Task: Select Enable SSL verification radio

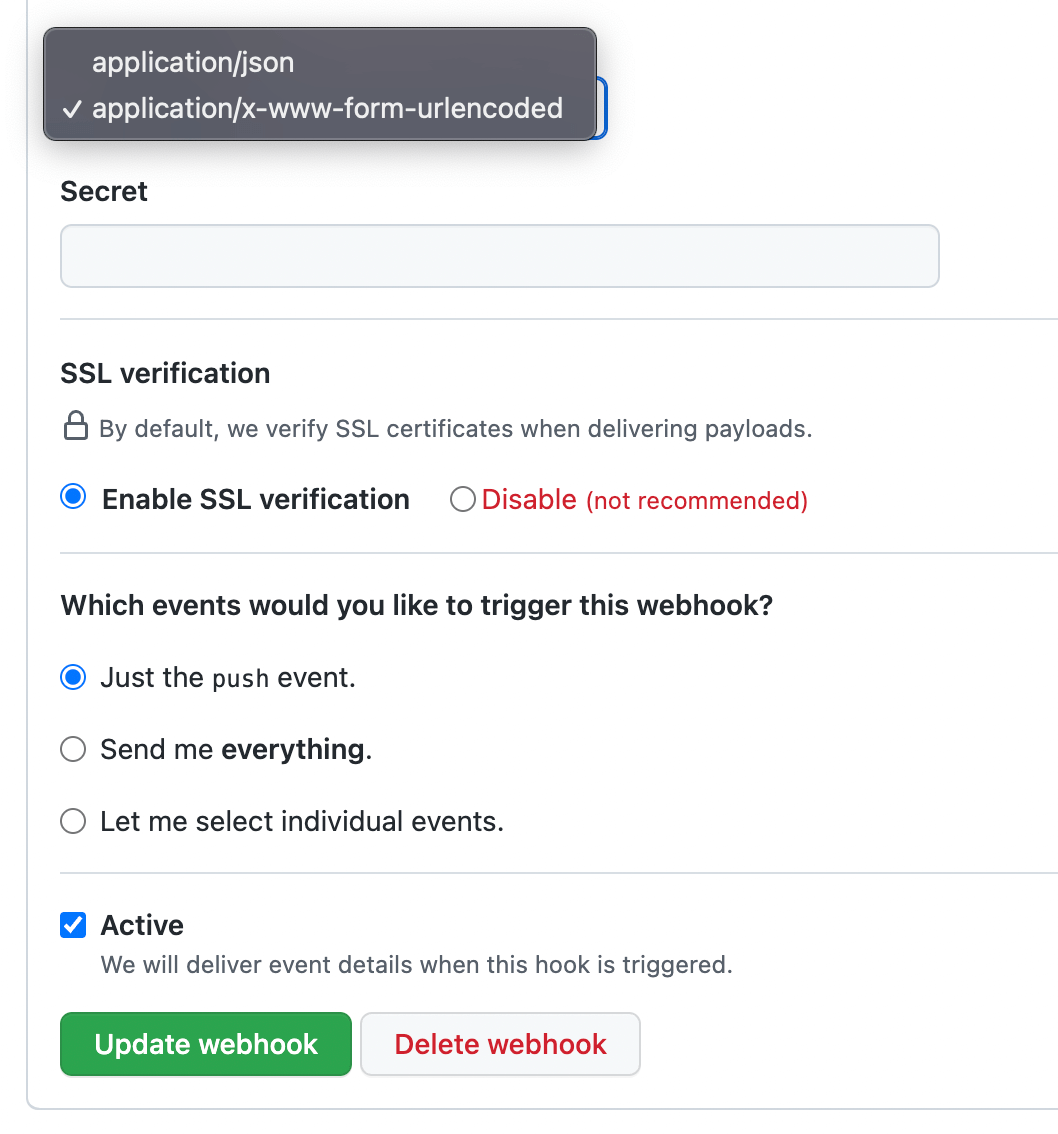Action: 73,497
